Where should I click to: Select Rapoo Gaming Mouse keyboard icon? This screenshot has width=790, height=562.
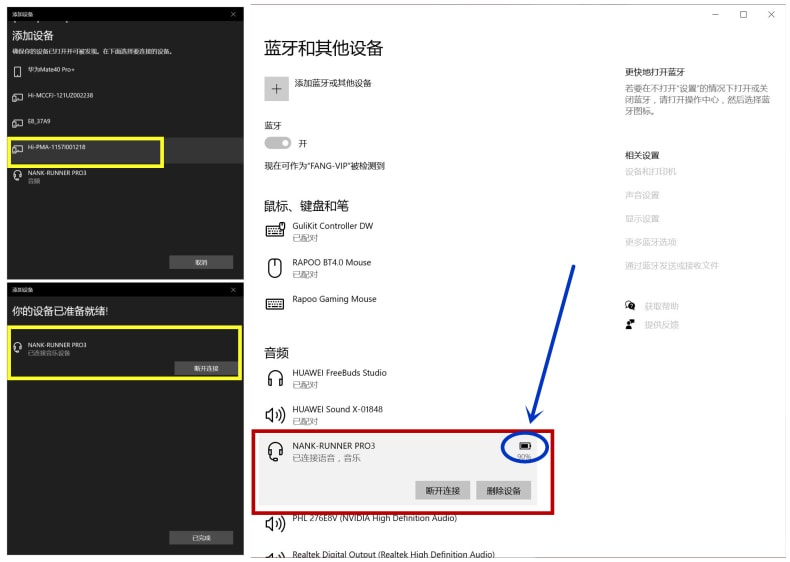(275, 304)
